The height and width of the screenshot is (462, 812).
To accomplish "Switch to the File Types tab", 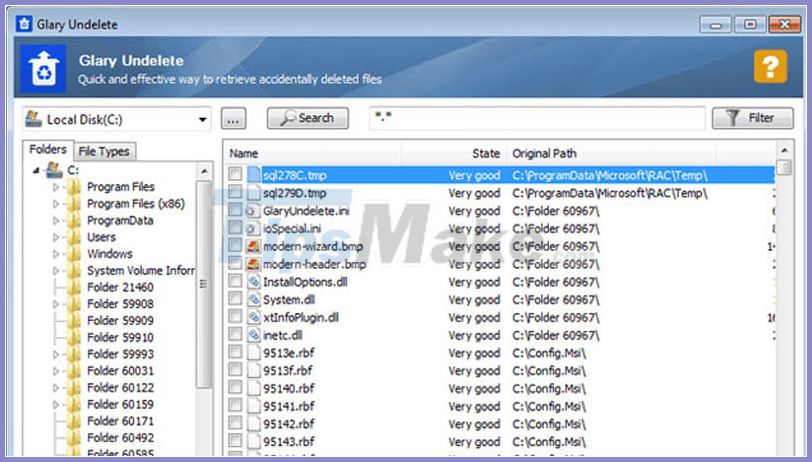I will pos(104,151).
